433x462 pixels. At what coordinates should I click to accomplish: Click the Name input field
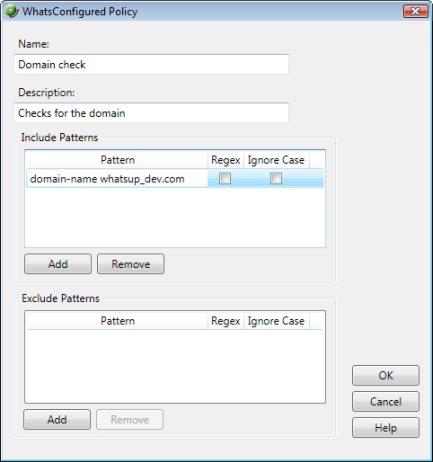[151, 64]
